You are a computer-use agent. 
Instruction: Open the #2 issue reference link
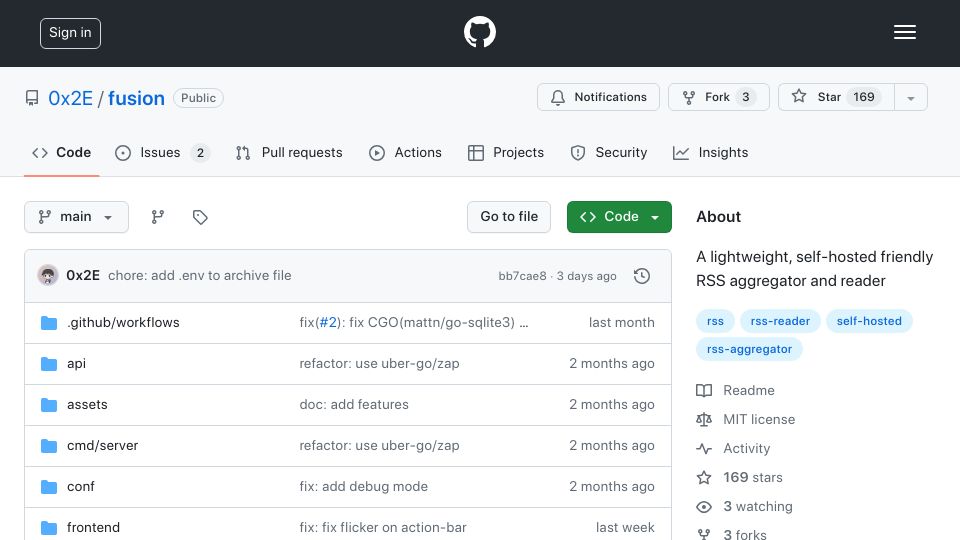click(328, 323)
